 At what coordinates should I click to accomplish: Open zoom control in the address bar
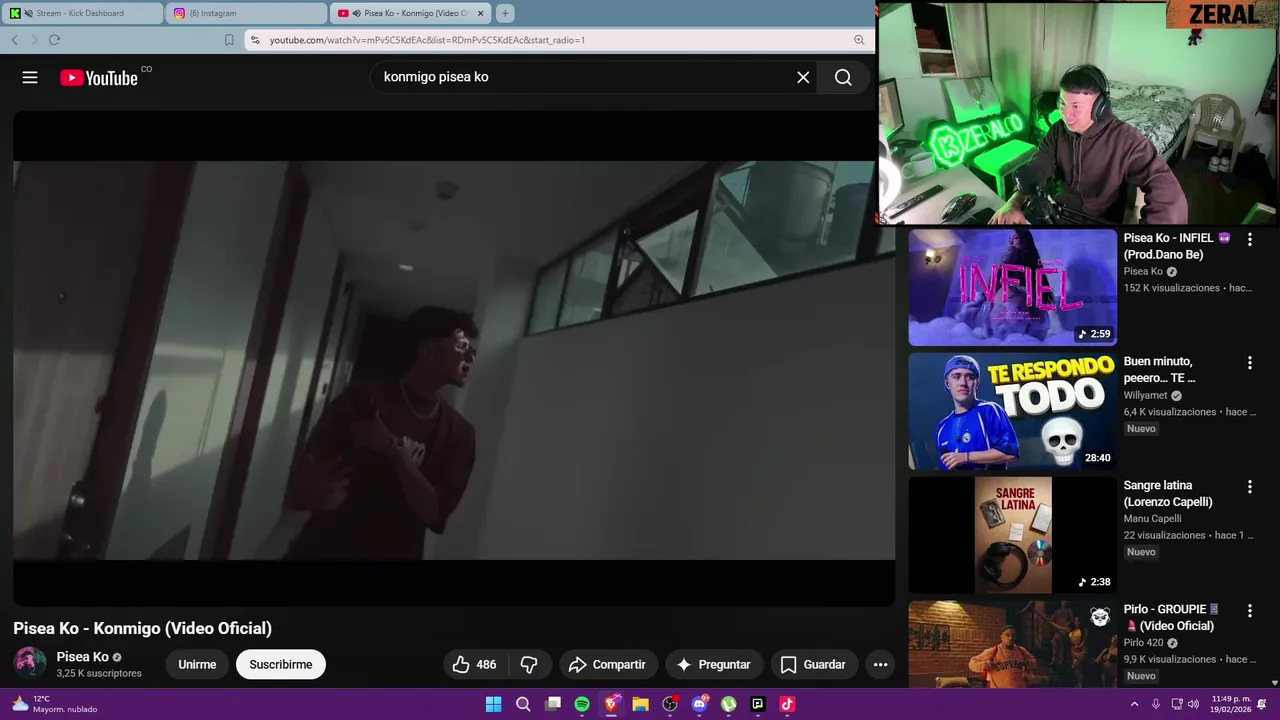point(859,40)
